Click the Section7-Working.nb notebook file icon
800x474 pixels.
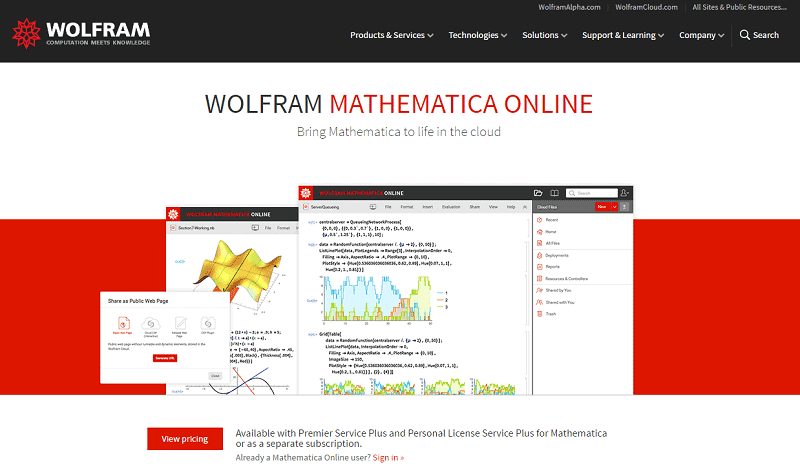point(173,228)
